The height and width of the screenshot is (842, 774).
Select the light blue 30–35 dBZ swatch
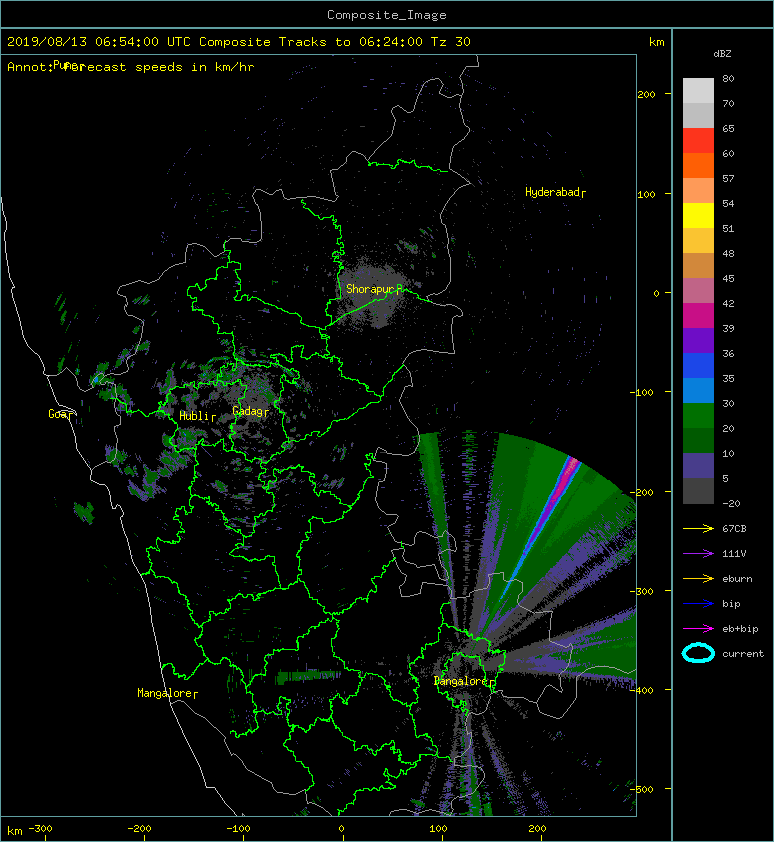(x=698, y=390)
